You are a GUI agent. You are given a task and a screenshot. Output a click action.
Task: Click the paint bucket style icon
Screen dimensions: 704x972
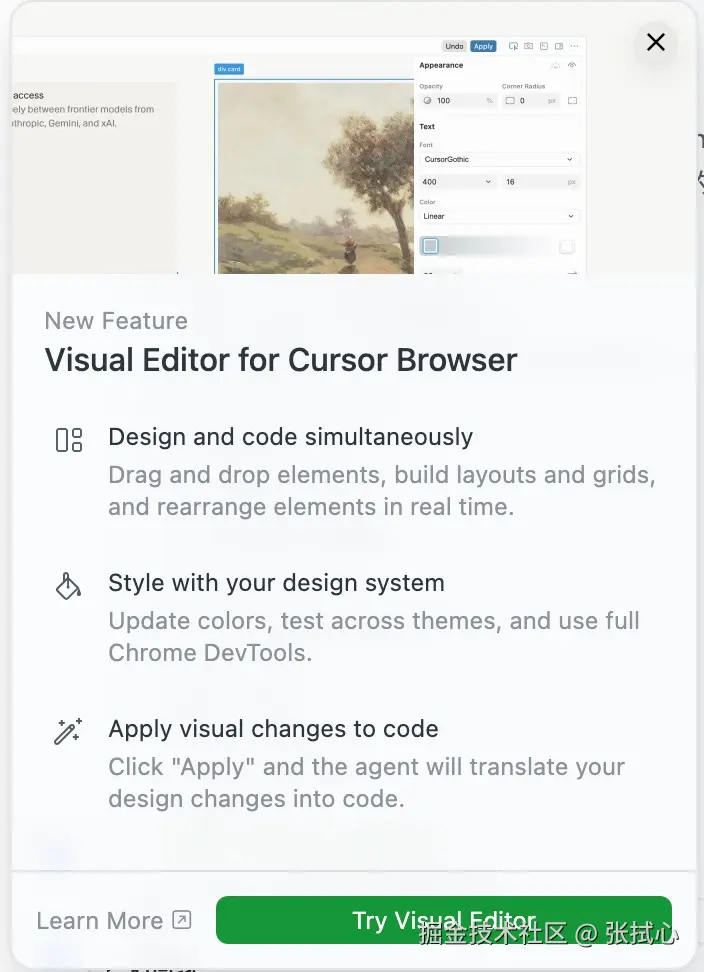tap(67, 585)
